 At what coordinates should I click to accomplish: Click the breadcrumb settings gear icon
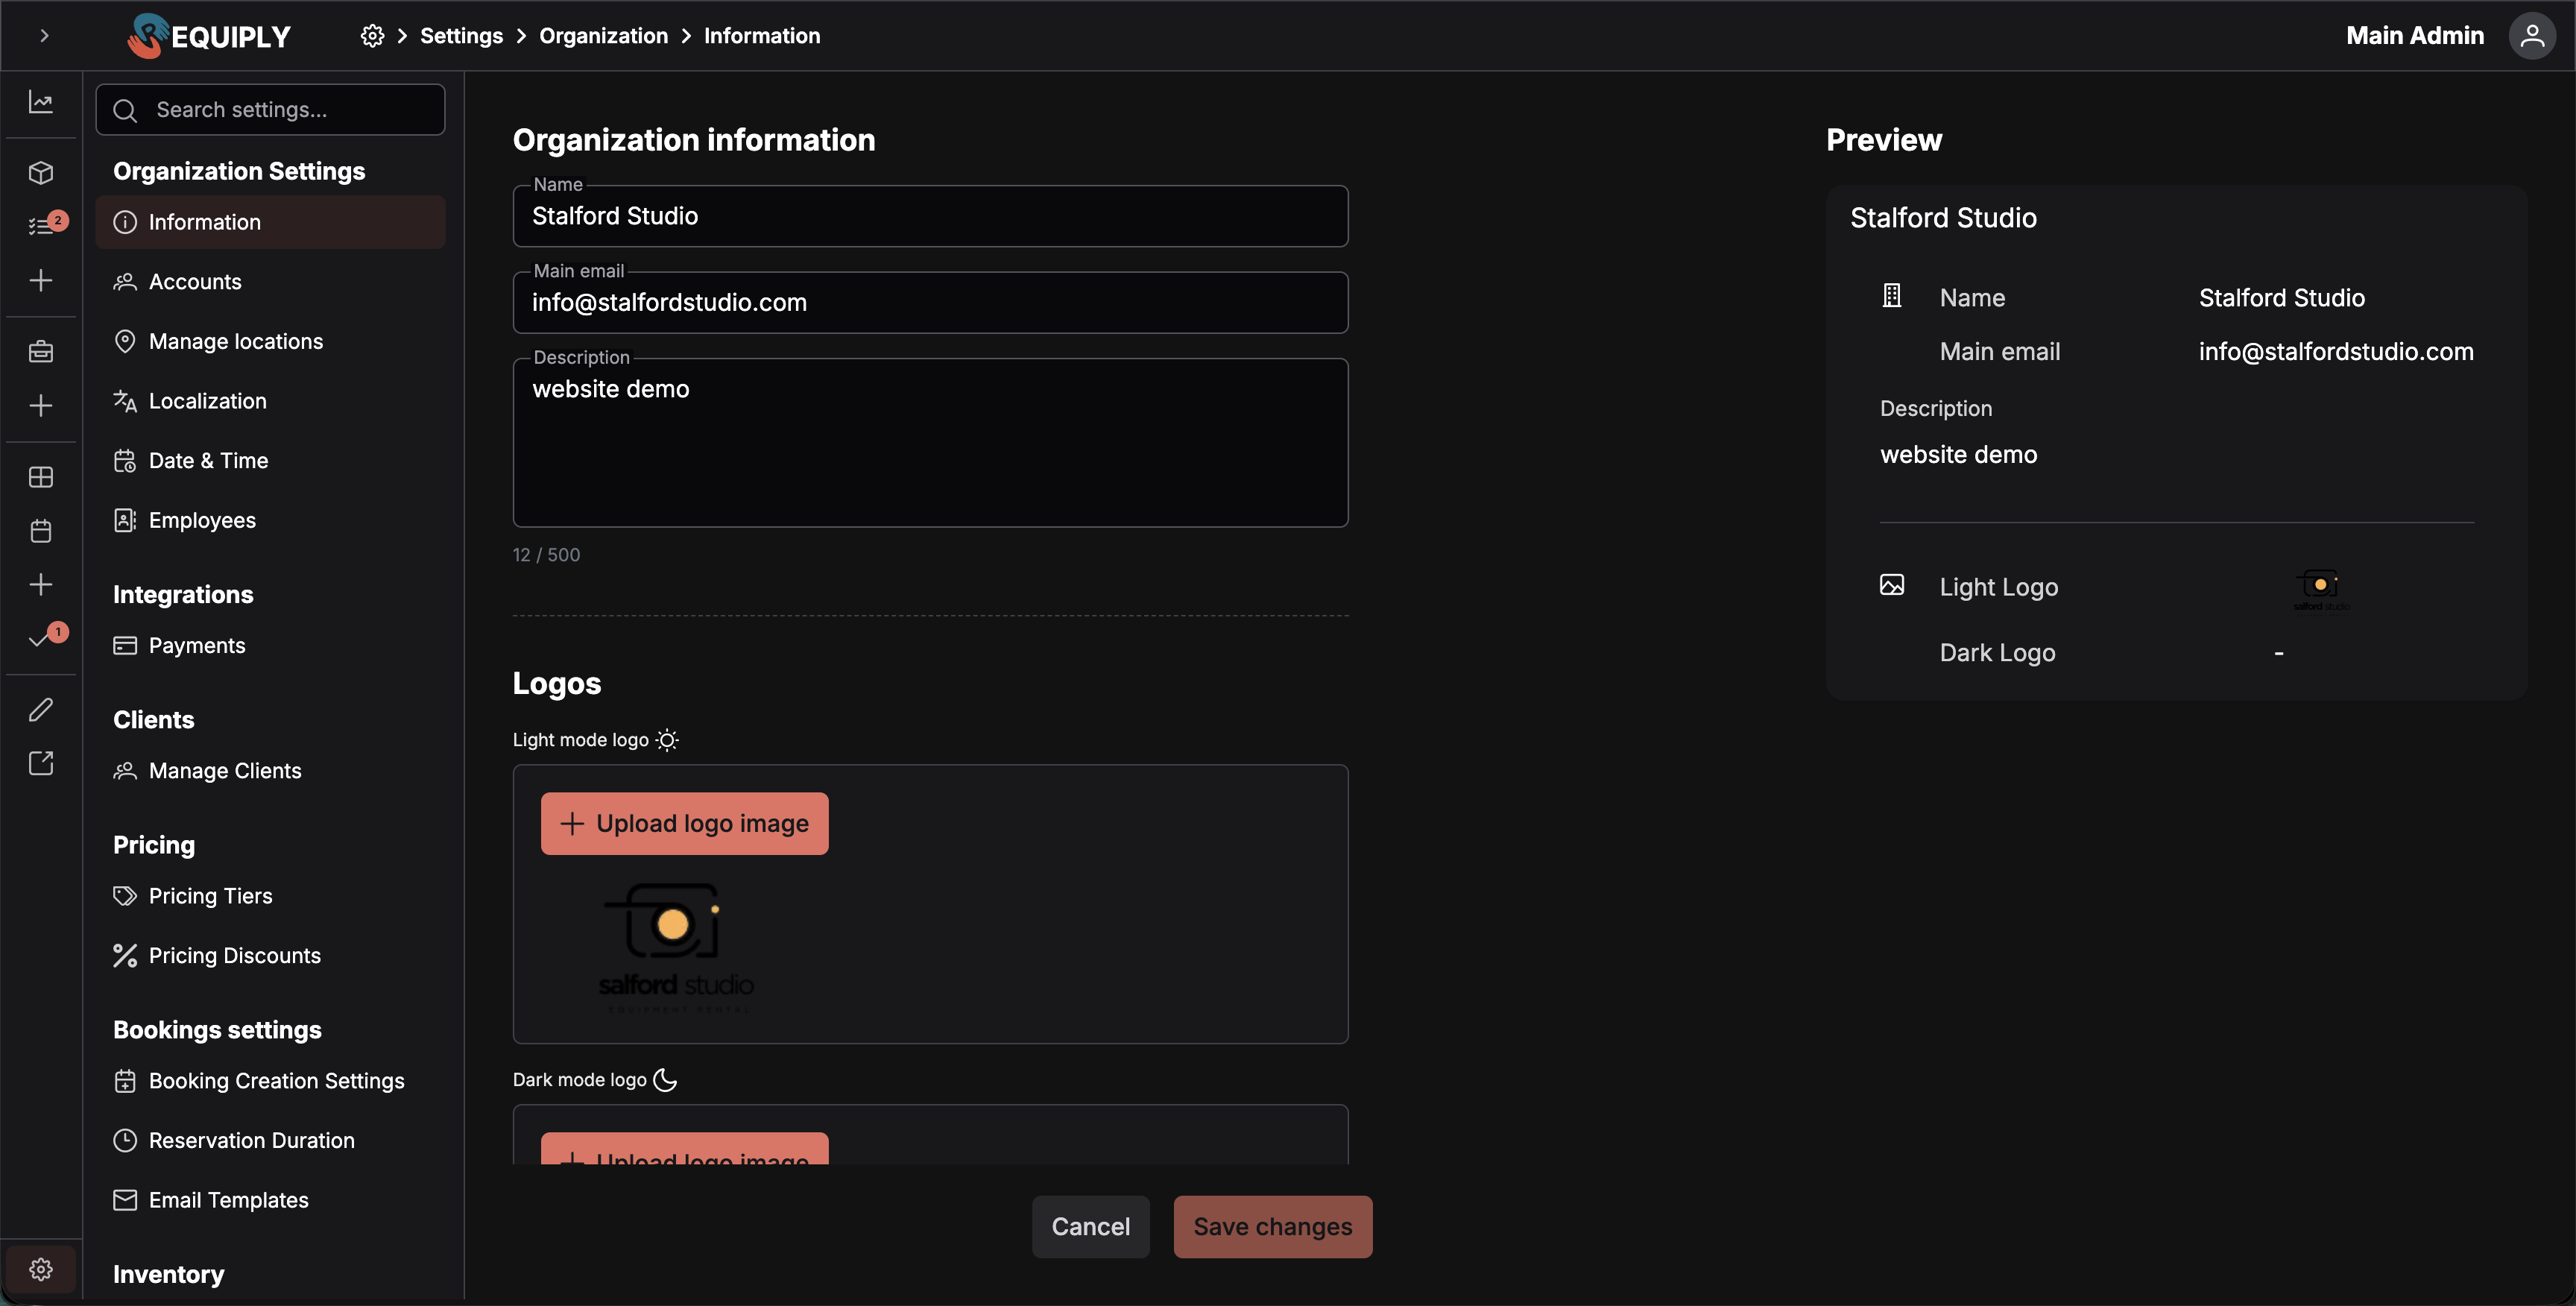[372, 36]
